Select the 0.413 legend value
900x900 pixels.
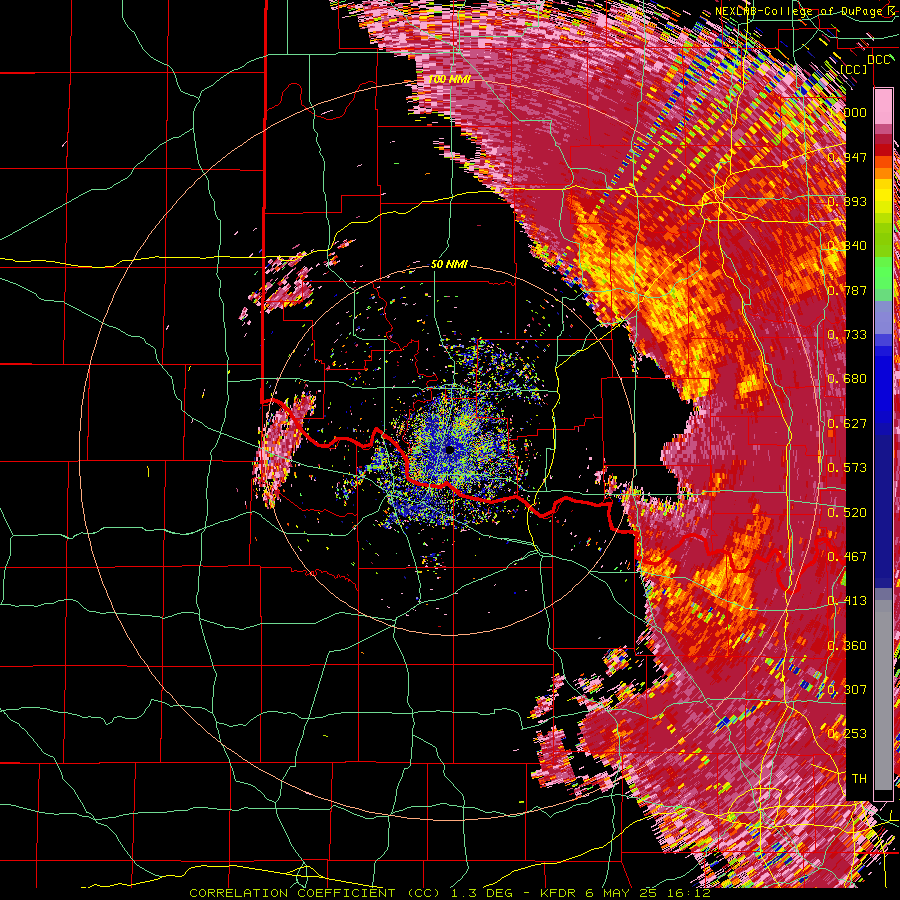coord(847,601)
